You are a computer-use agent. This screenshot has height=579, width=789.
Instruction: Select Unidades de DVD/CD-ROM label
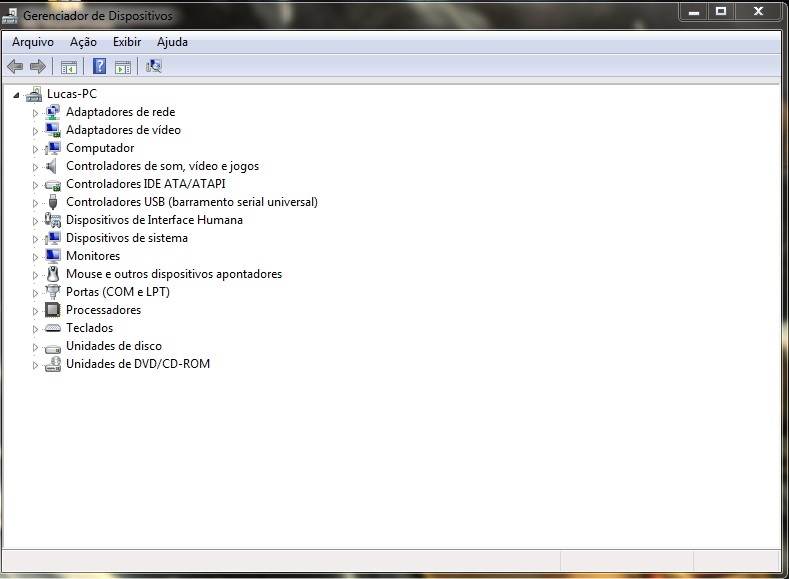click(x=138, y=364)
